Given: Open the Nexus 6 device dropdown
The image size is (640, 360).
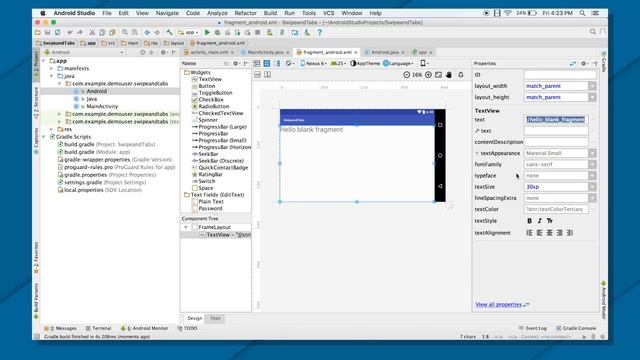Looking at the screenshot, I should [314, 63].
